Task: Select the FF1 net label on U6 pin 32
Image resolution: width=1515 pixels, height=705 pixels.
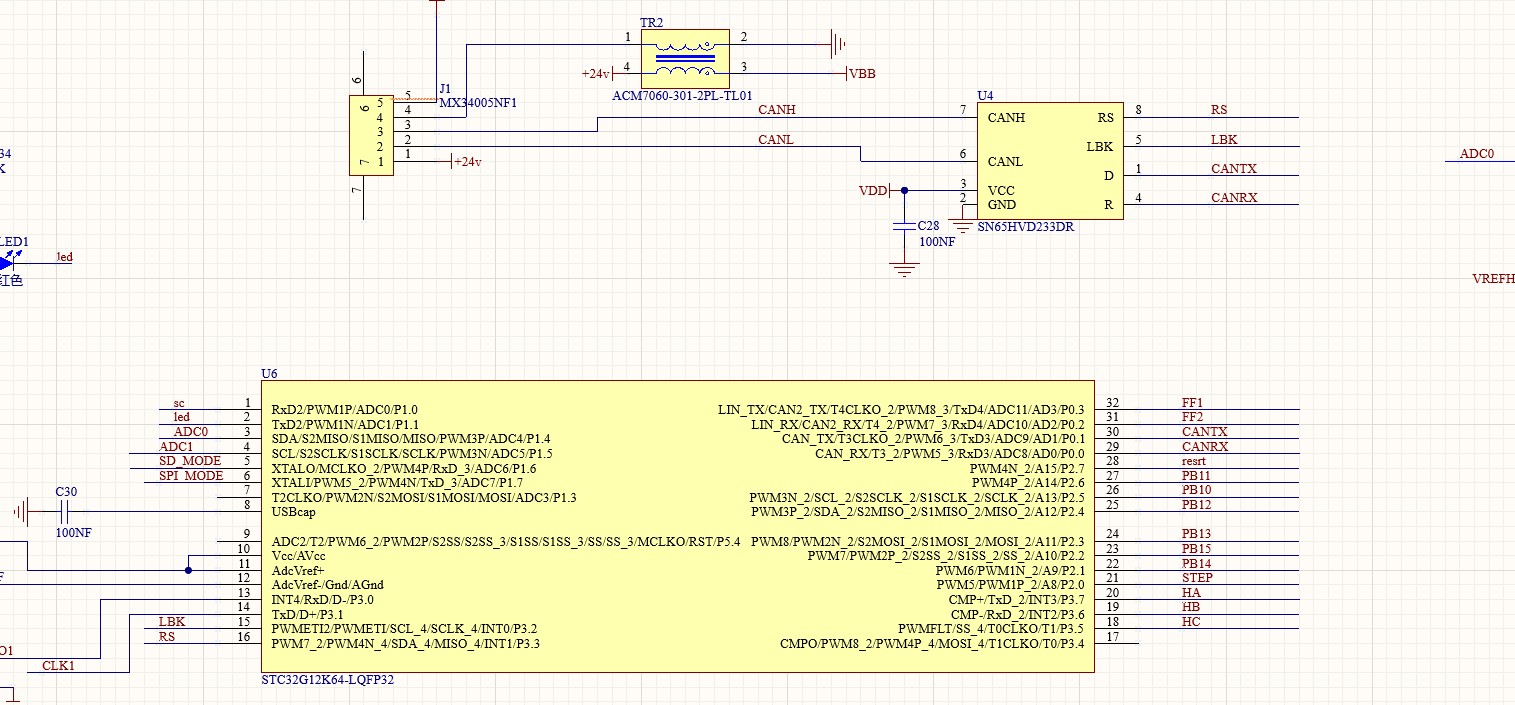Action: tap(1192, 403)
